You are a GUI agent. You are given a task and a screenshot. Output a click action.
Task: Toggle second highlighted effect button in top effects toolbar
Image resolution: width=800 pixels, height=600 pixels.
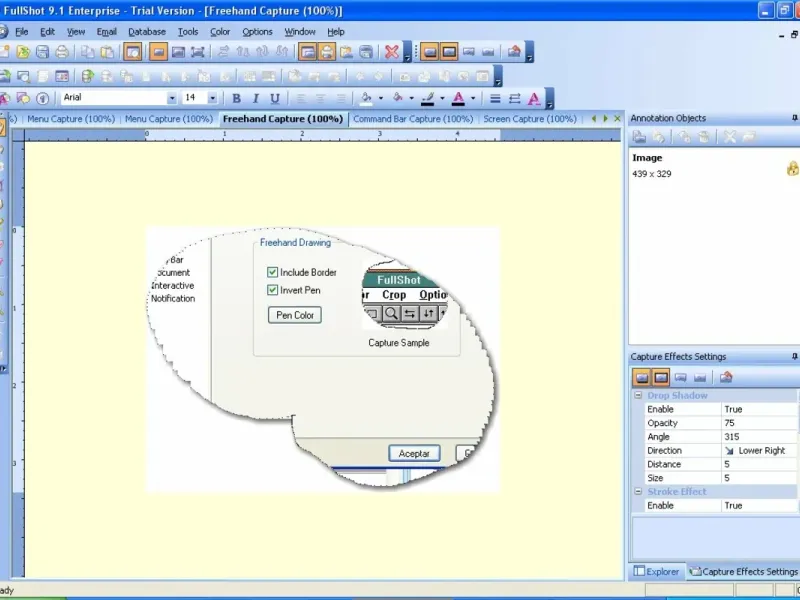coord(449,52)
